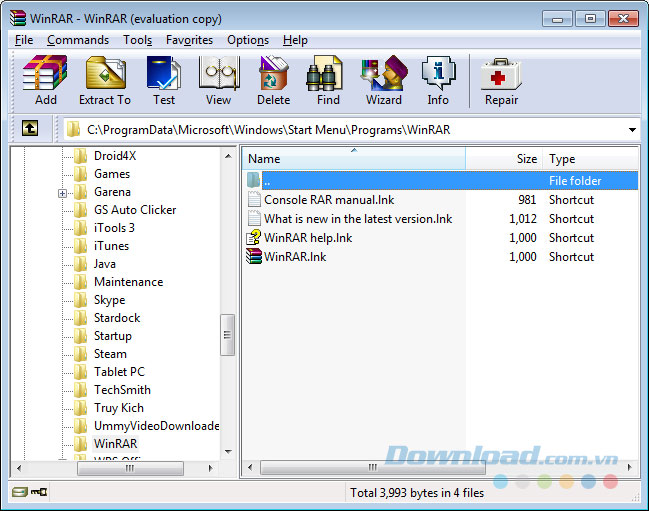Click the drive icon in status bar

19,492
